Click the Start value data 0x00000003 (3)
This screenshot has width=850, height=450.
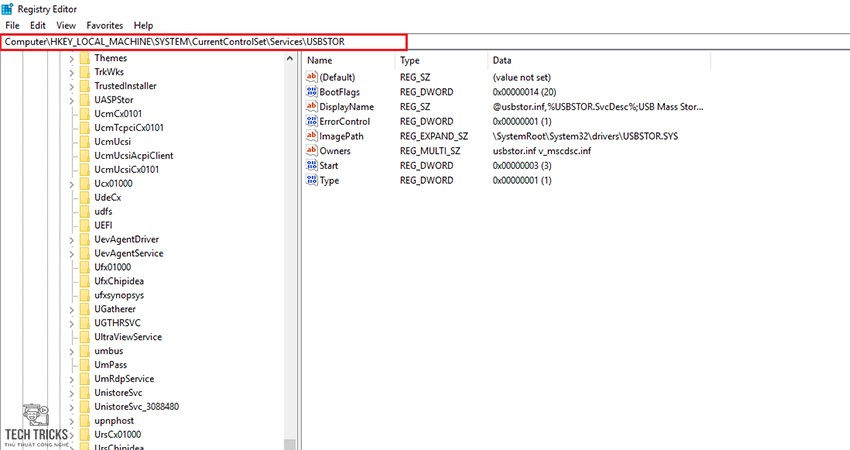[522, 165]
